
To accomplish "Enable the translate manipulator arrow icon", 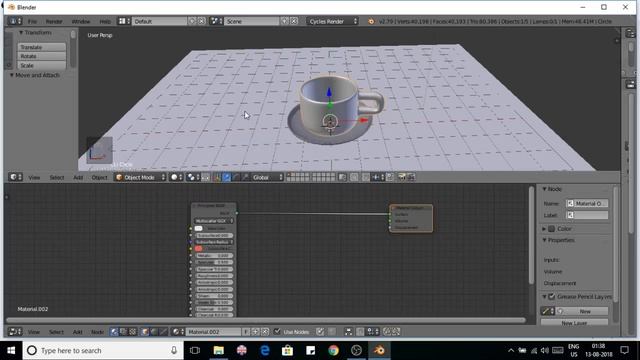I will click(226, 177).
